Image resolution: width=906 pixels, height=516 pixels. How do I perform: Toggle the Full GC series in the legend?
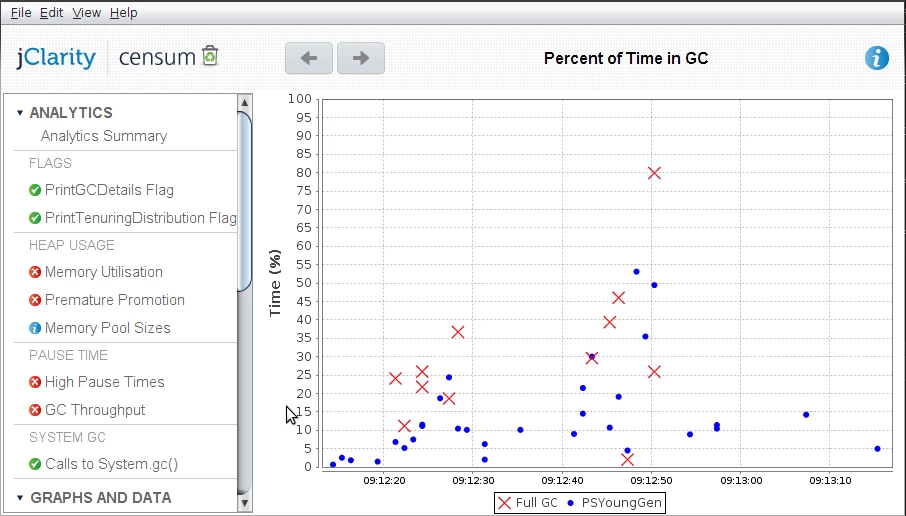pyautogui.click(x=528, y=503)
